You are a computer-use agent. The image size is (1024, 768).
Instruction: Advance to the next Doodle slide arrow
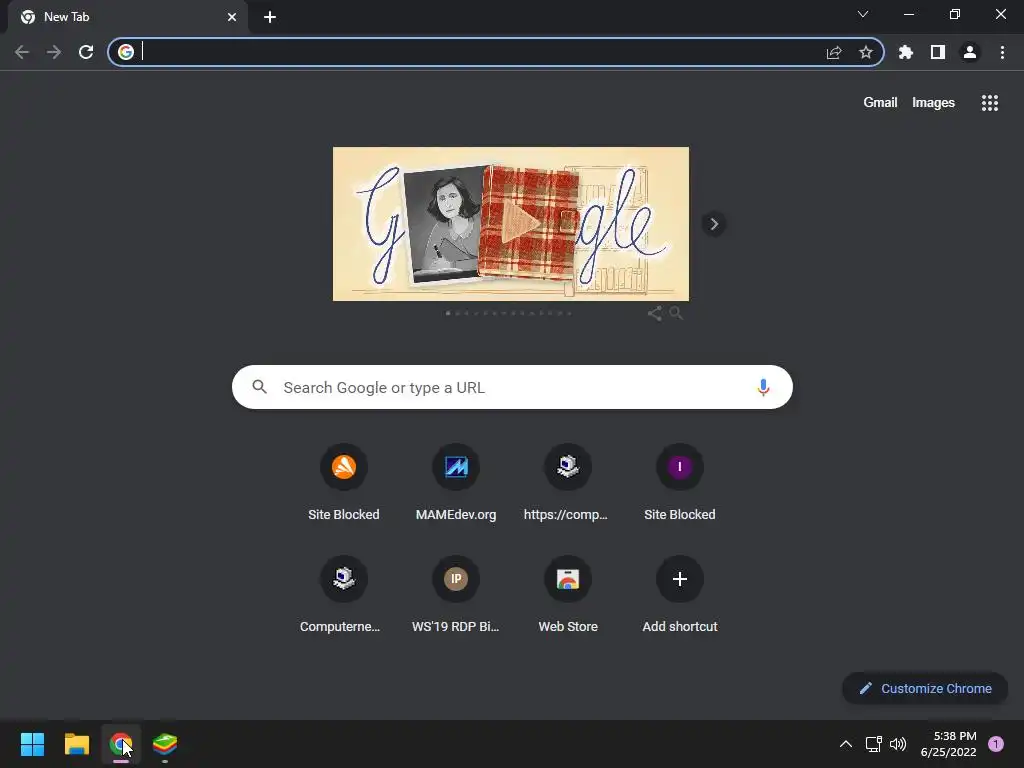[714, 224]
